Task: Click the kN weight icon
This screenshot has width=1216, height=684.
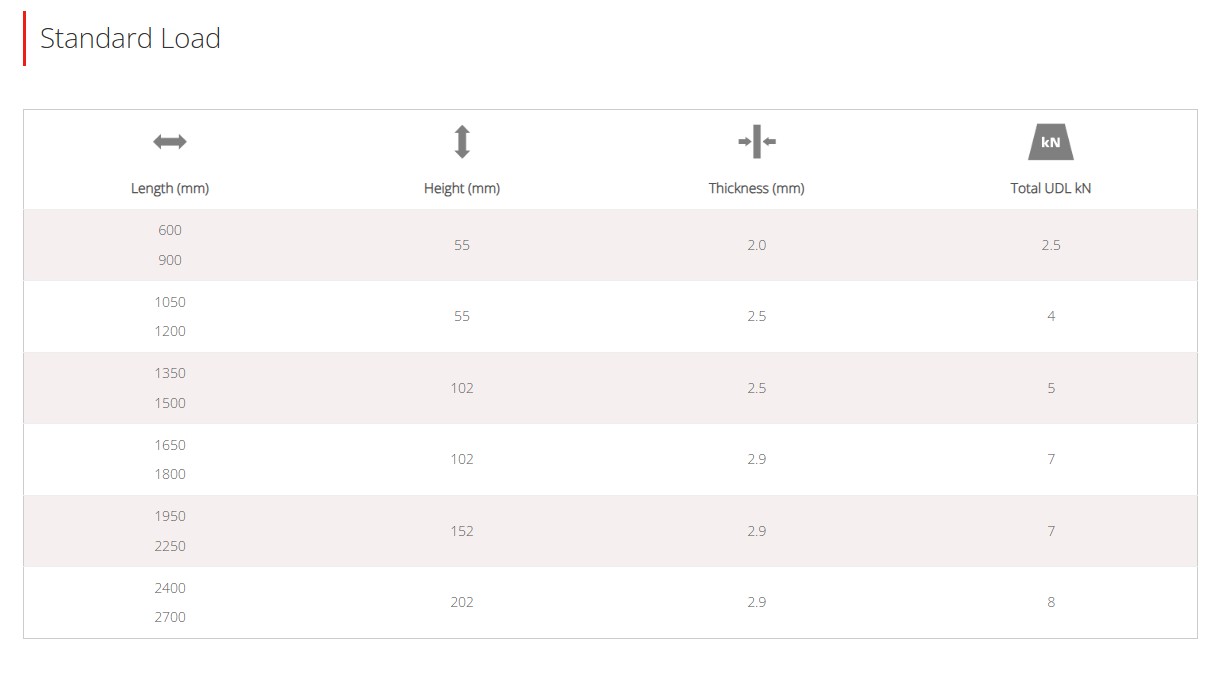Action: [1051, 142]
